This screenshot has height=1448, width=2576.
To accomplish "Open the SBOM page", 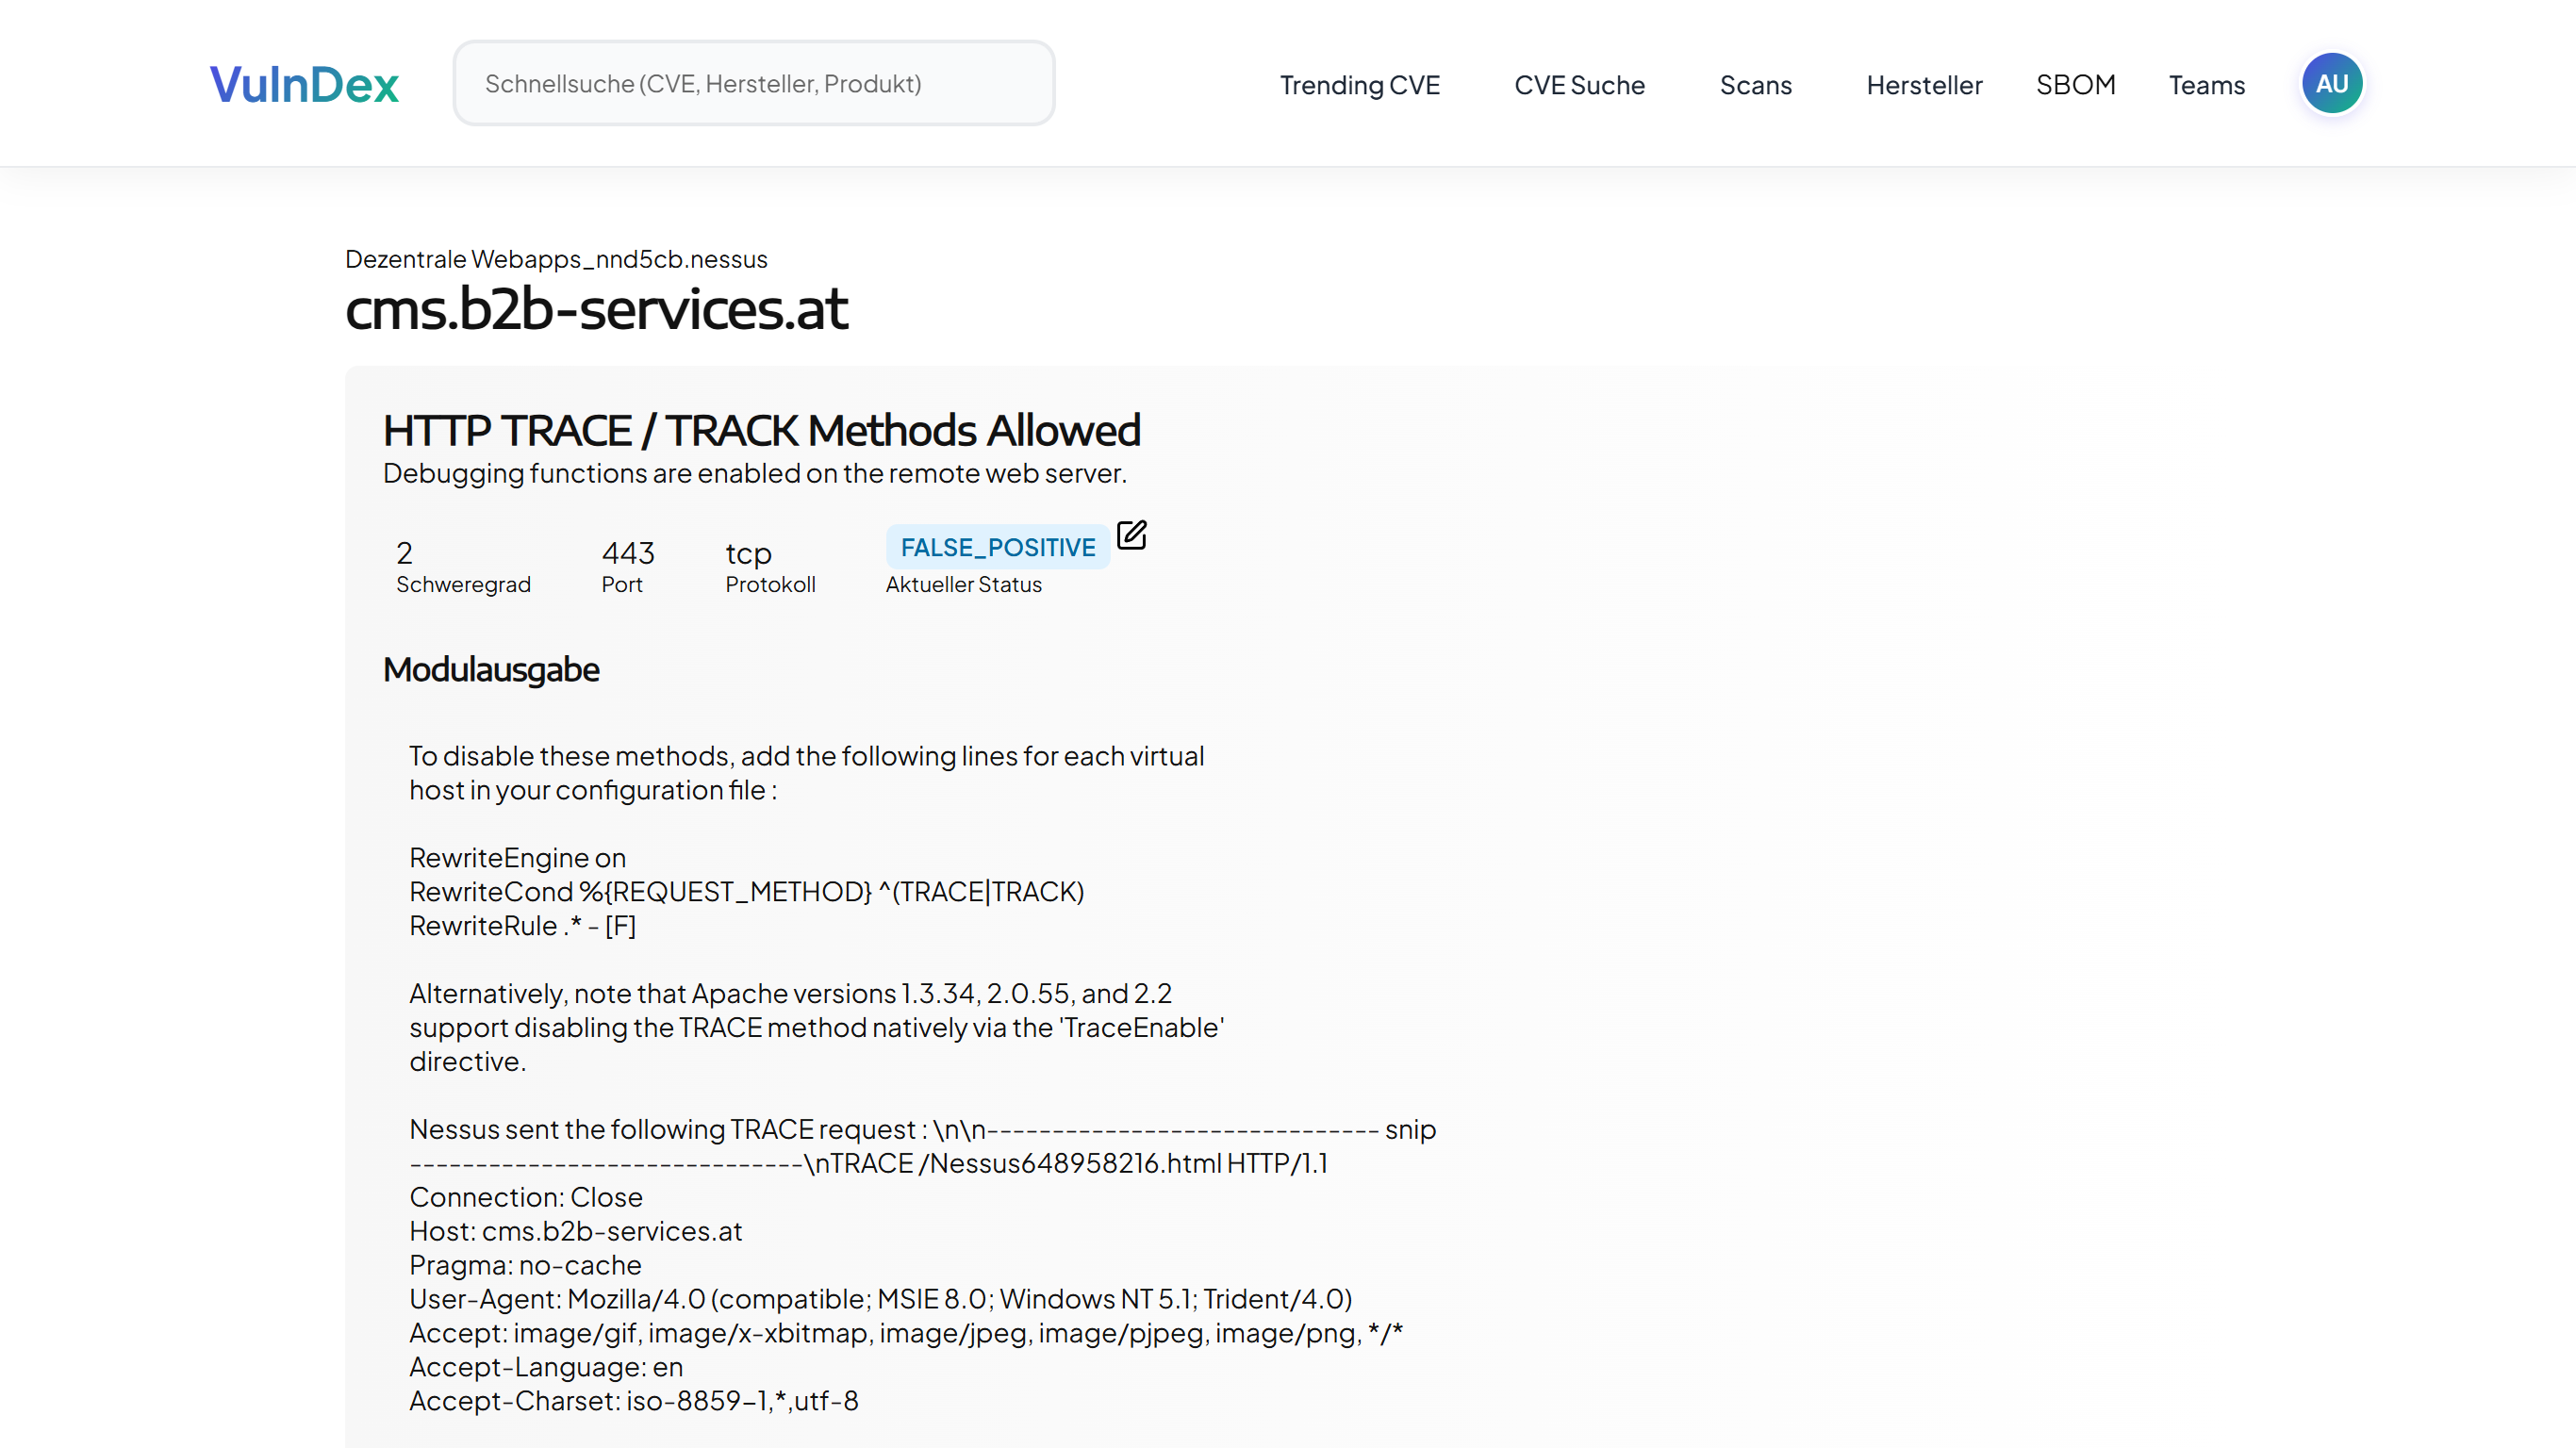I will click(x=2075, y=85).
